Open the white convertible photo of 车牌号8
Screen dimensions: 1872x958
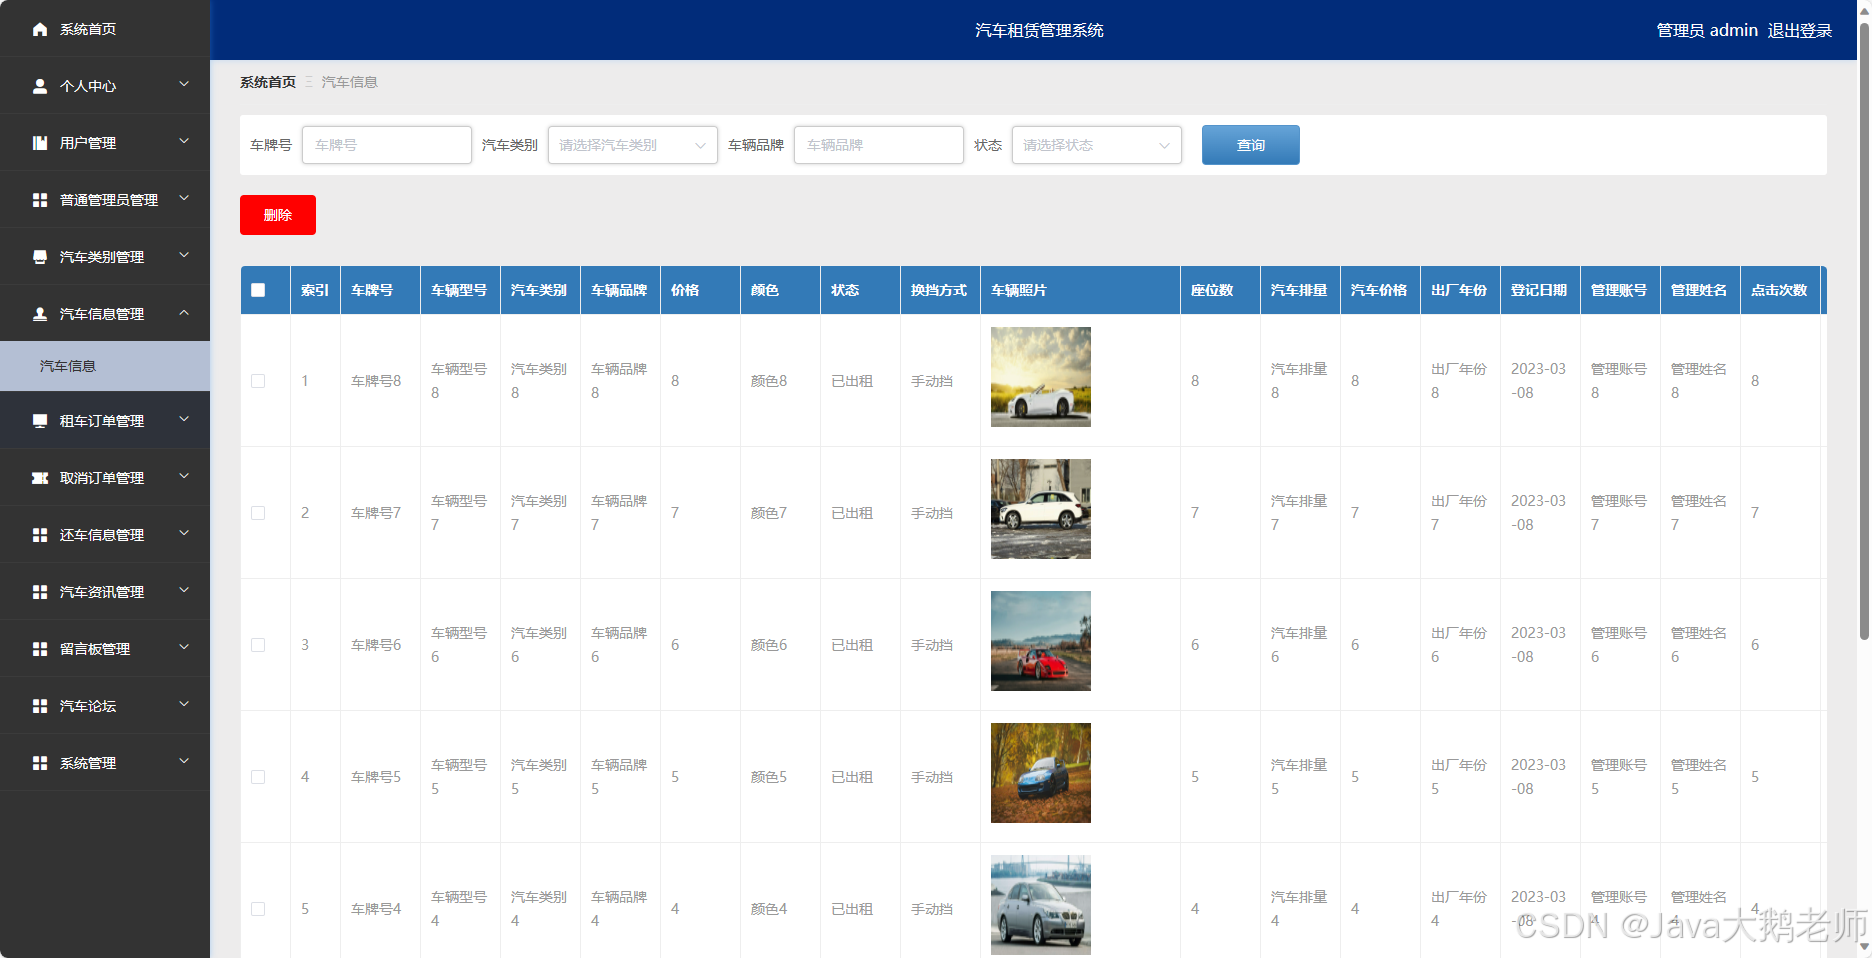[x=1041, y=377]
